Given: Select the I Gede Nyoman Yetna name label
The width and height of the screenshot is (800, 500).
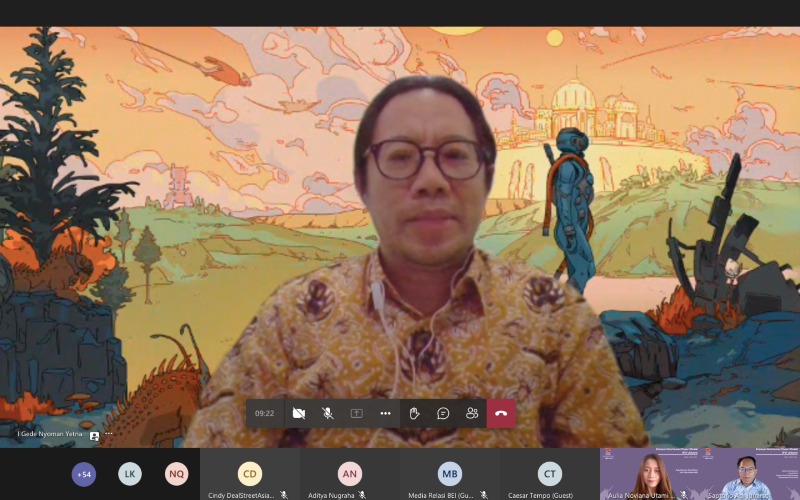Looking at the screenshot, I should pos(50,434).
